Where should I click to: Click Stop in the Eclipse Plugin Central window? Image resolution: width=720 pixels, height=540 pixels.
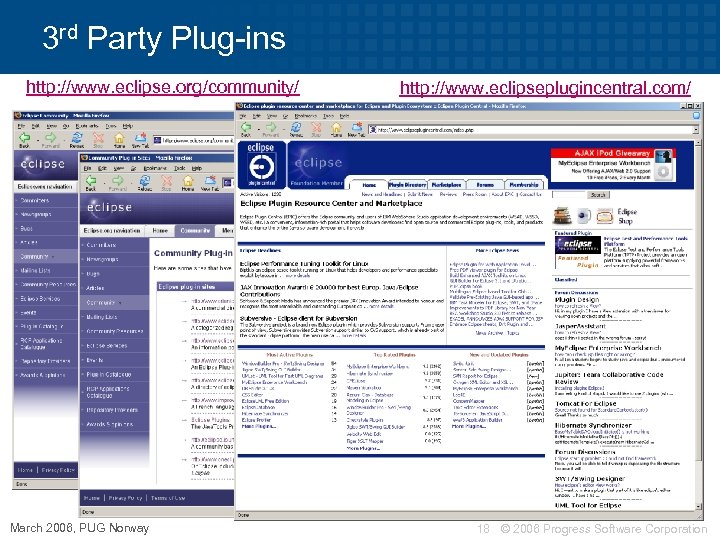pyautogui.click(x=316, y=128)
